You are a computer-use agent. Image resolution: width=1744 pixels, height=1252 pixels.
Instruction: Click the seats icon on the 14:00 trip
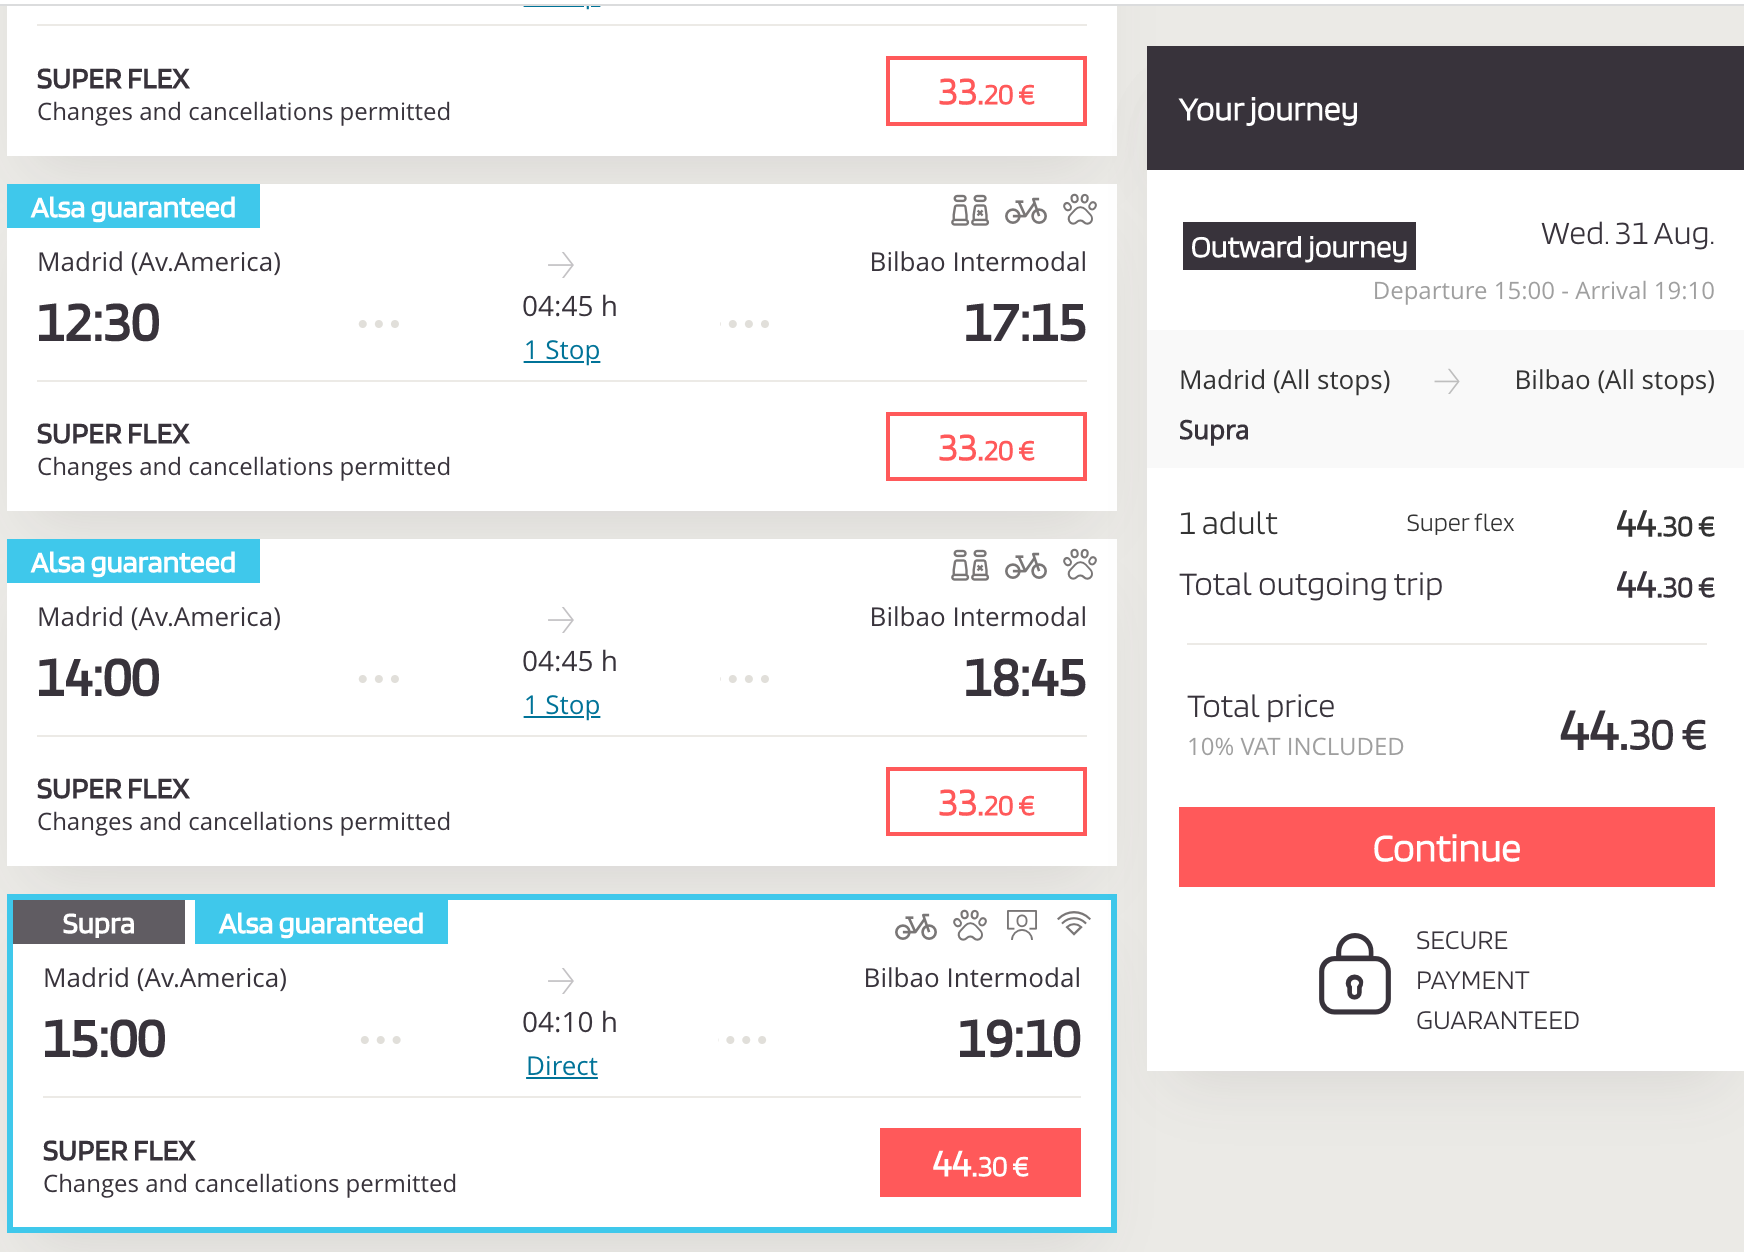tap(969, 565)
